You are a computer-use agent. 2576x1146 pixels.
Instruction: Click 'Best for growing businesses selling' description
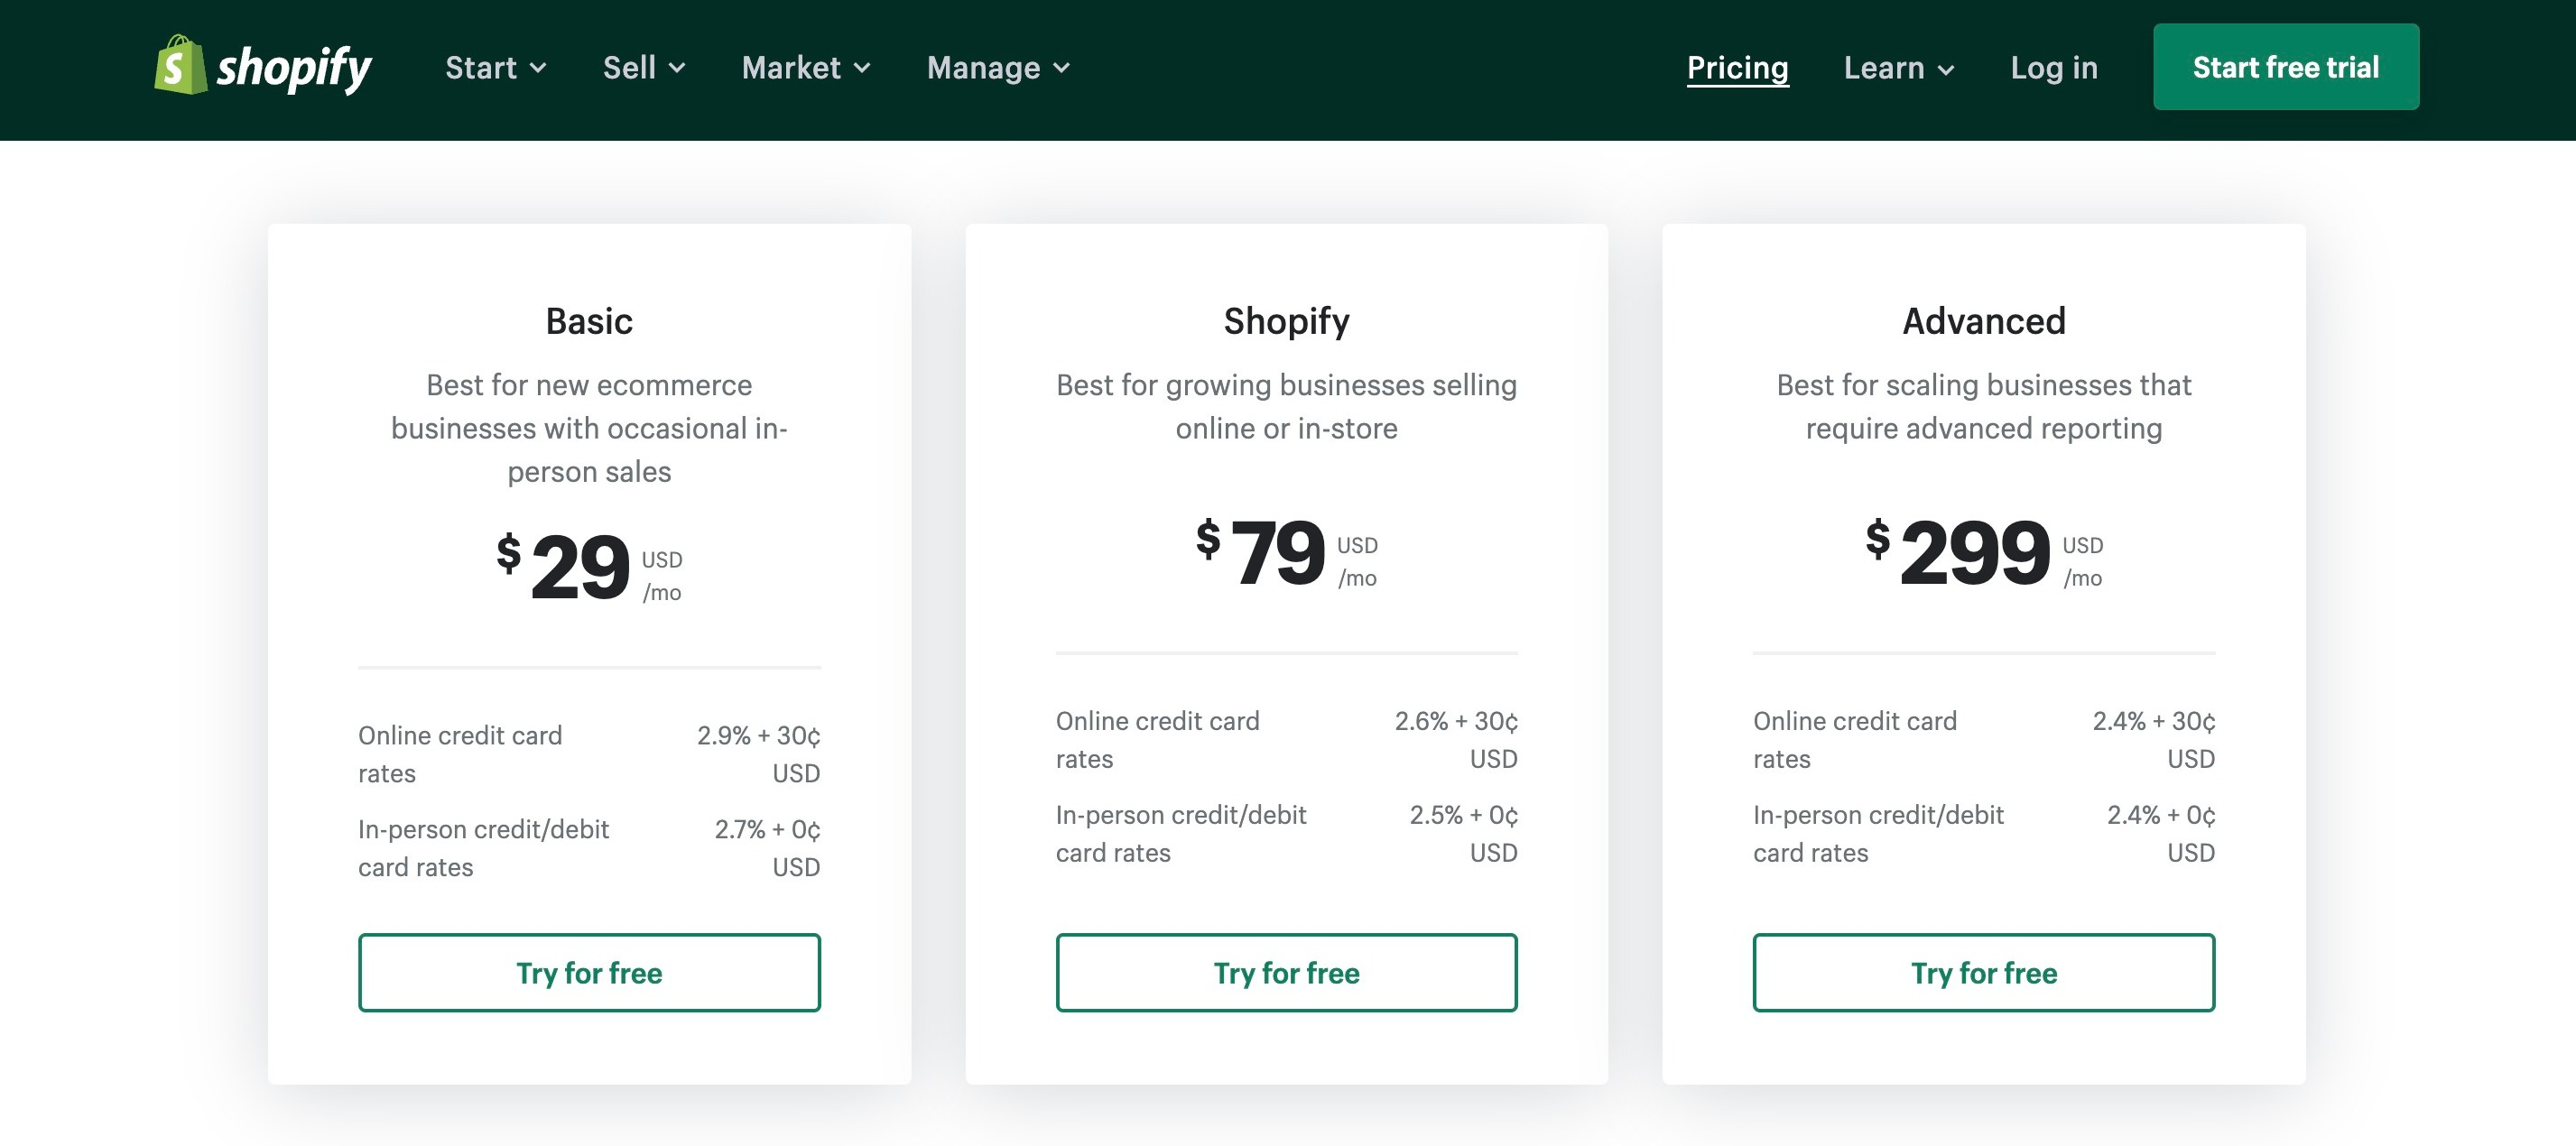pos(1286,407)
